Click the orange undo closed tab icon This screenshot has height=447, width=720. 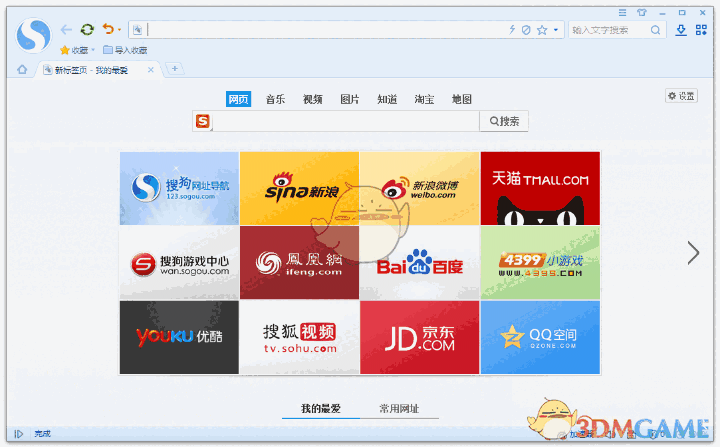(108, 29)
